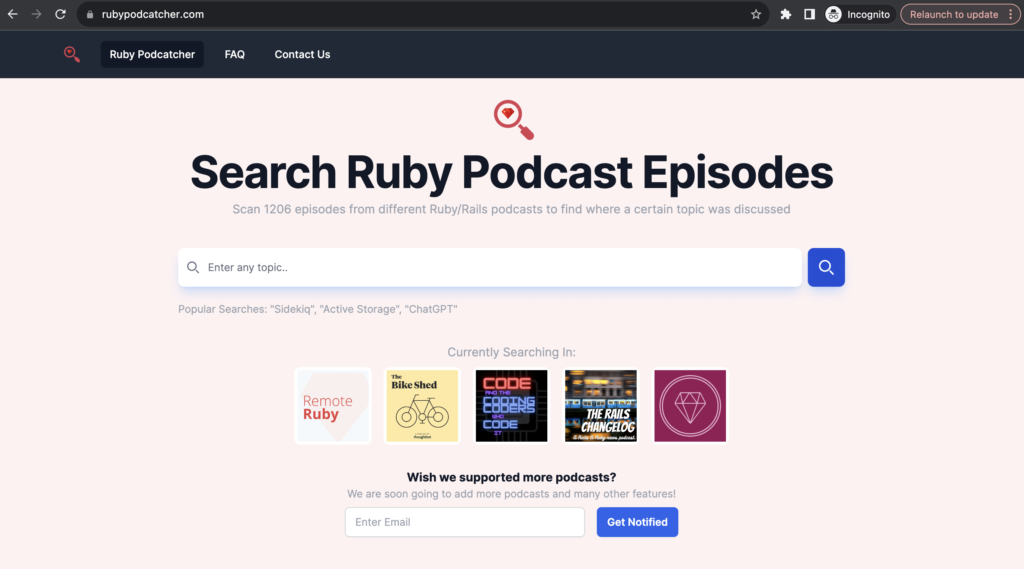The image size is (1024, 569).
Task: Open the Remote Ruby podcast thumbnail
Action: pos(333,406)
